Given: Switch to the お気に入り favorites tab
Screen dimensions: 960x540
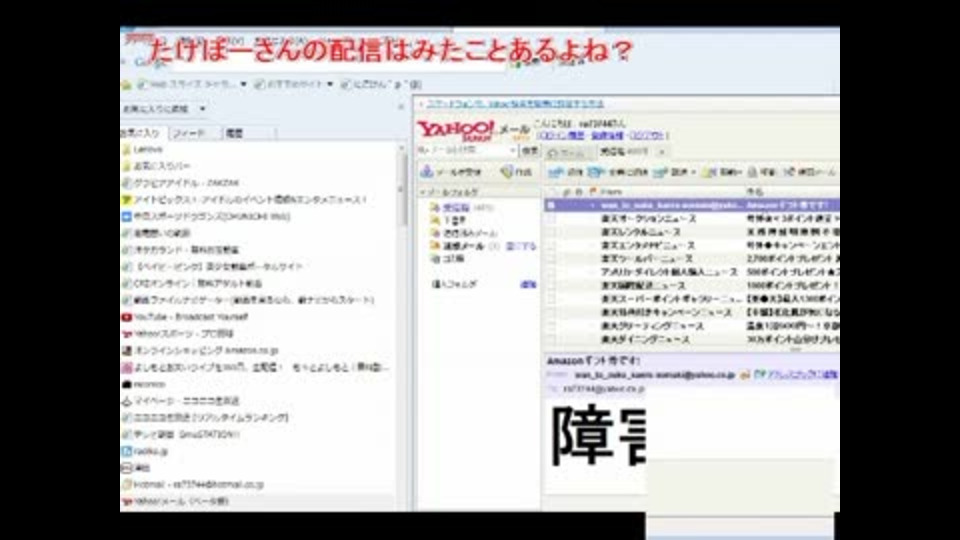Looking at the screenshot, I should (141, 133).
